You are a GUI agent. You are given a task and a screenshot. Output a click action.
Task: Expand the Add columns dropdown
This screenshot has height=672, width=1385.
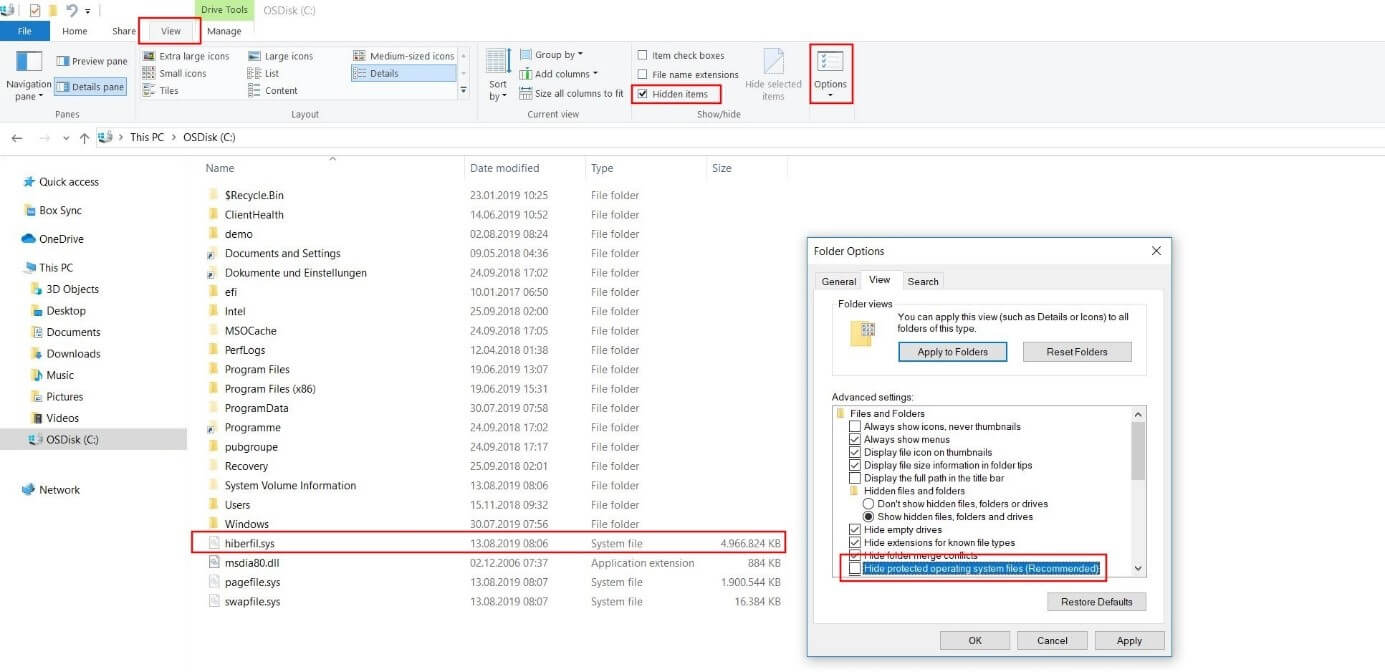560,73
